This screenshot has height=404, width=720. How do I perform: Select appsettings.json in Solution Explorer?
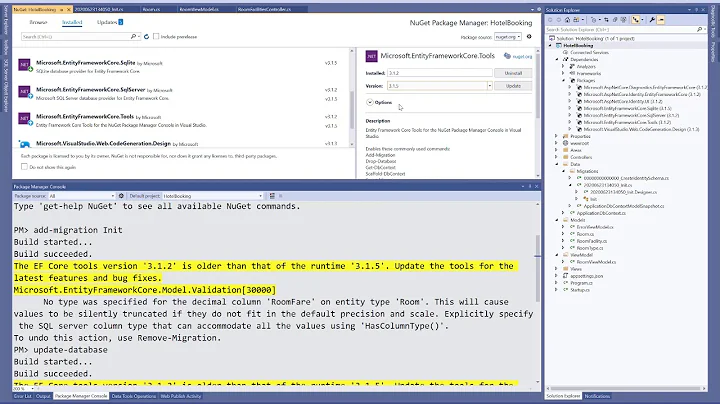[x=587, y=276]
